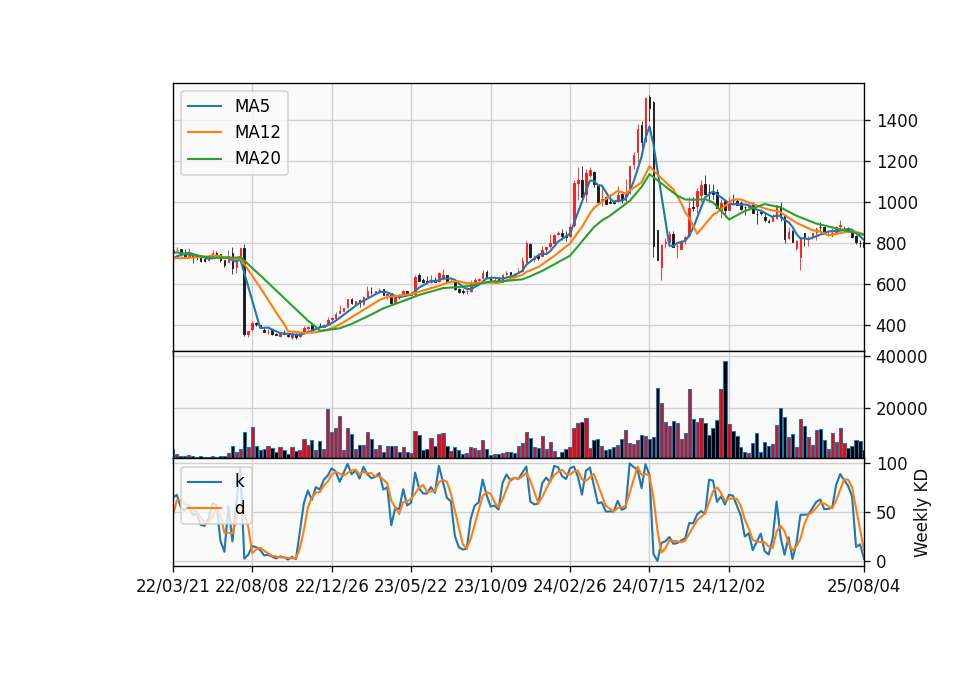Click the MA12 legend label

pos(257,132)
